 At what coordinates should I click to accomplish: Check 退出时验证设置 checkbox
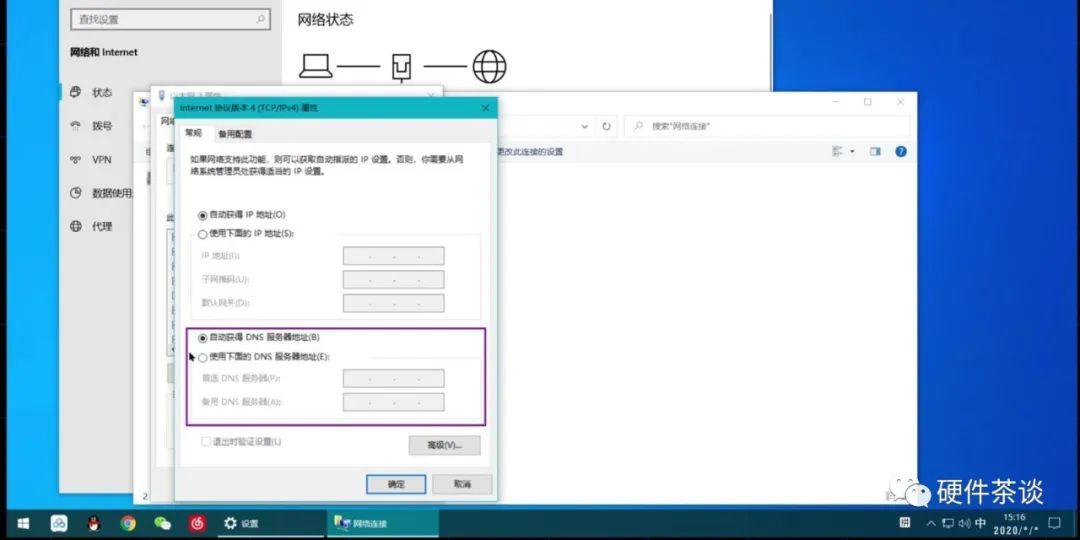click(205, 442)
